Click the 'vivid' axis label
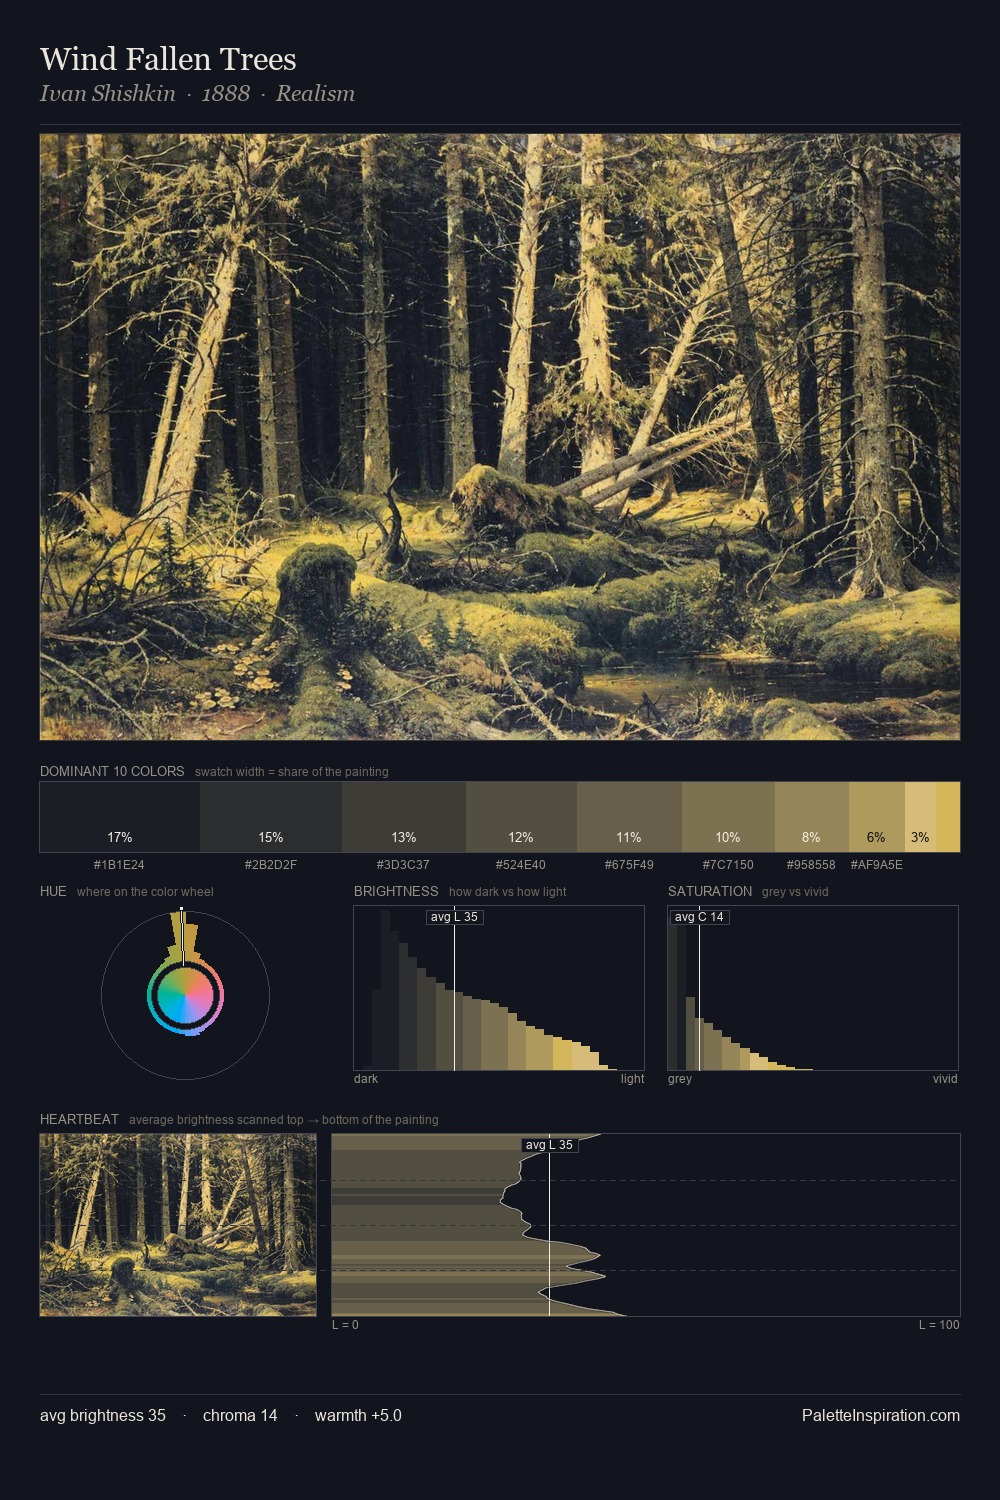 [x=945, y=1079]
